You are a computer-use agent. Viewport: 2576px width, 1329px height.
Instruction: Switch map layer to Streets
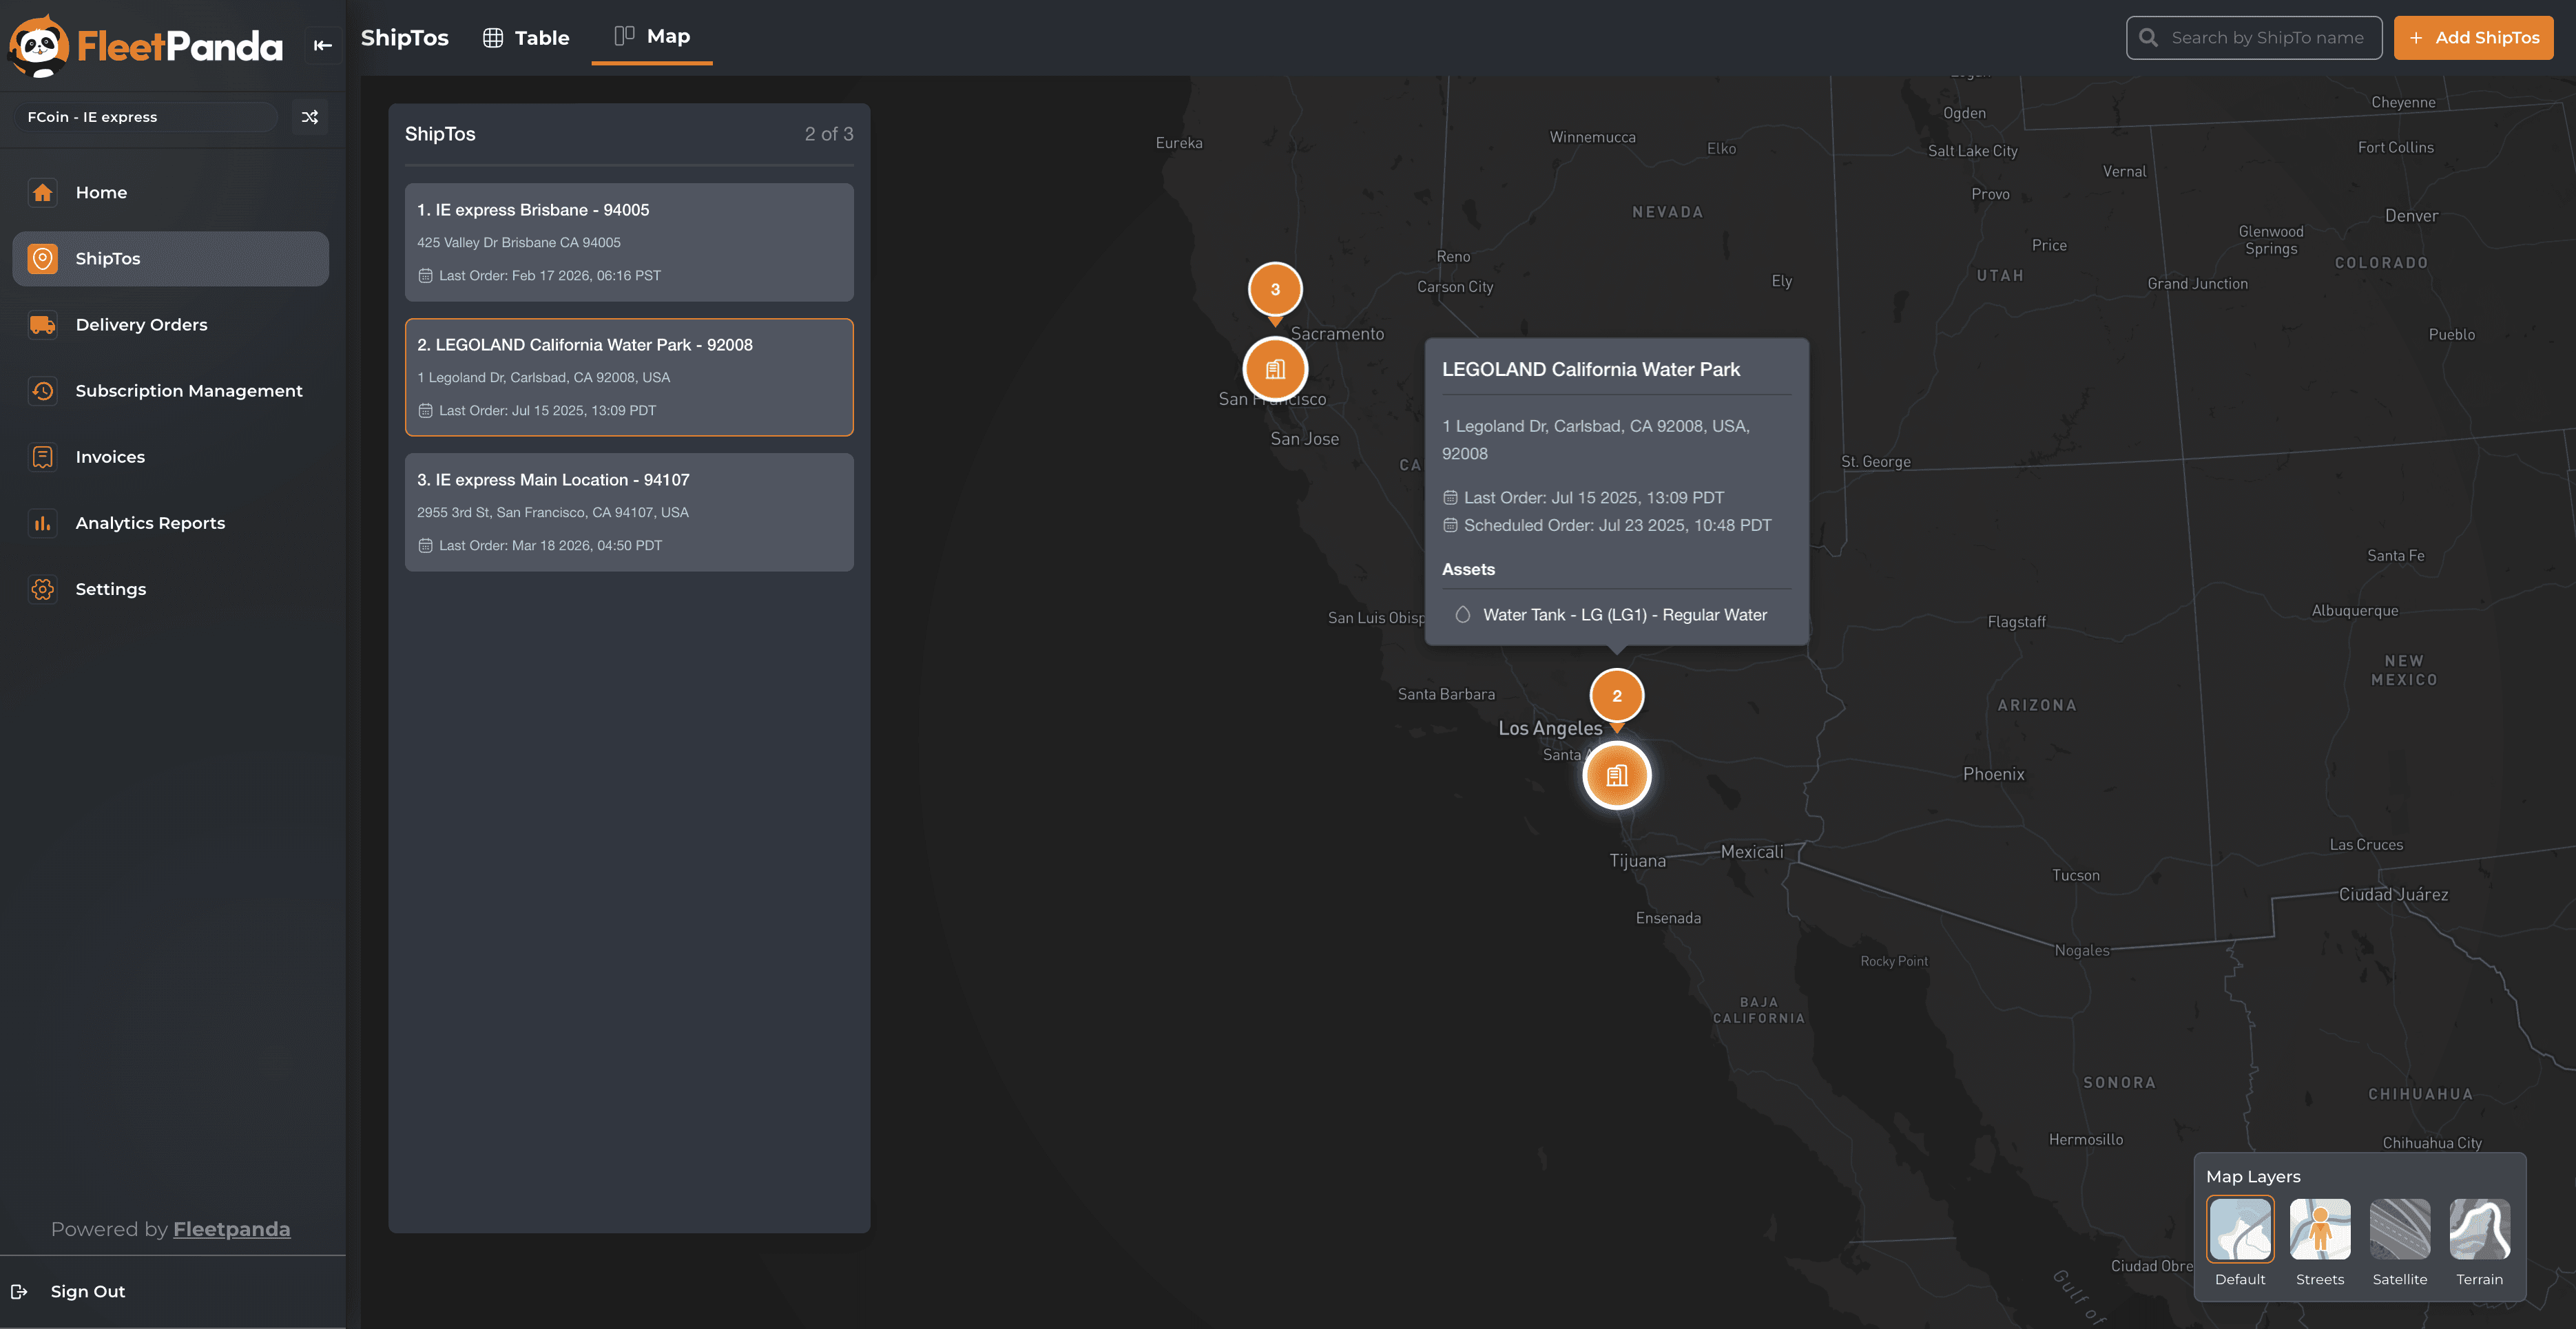[x=2320, y=1230]
